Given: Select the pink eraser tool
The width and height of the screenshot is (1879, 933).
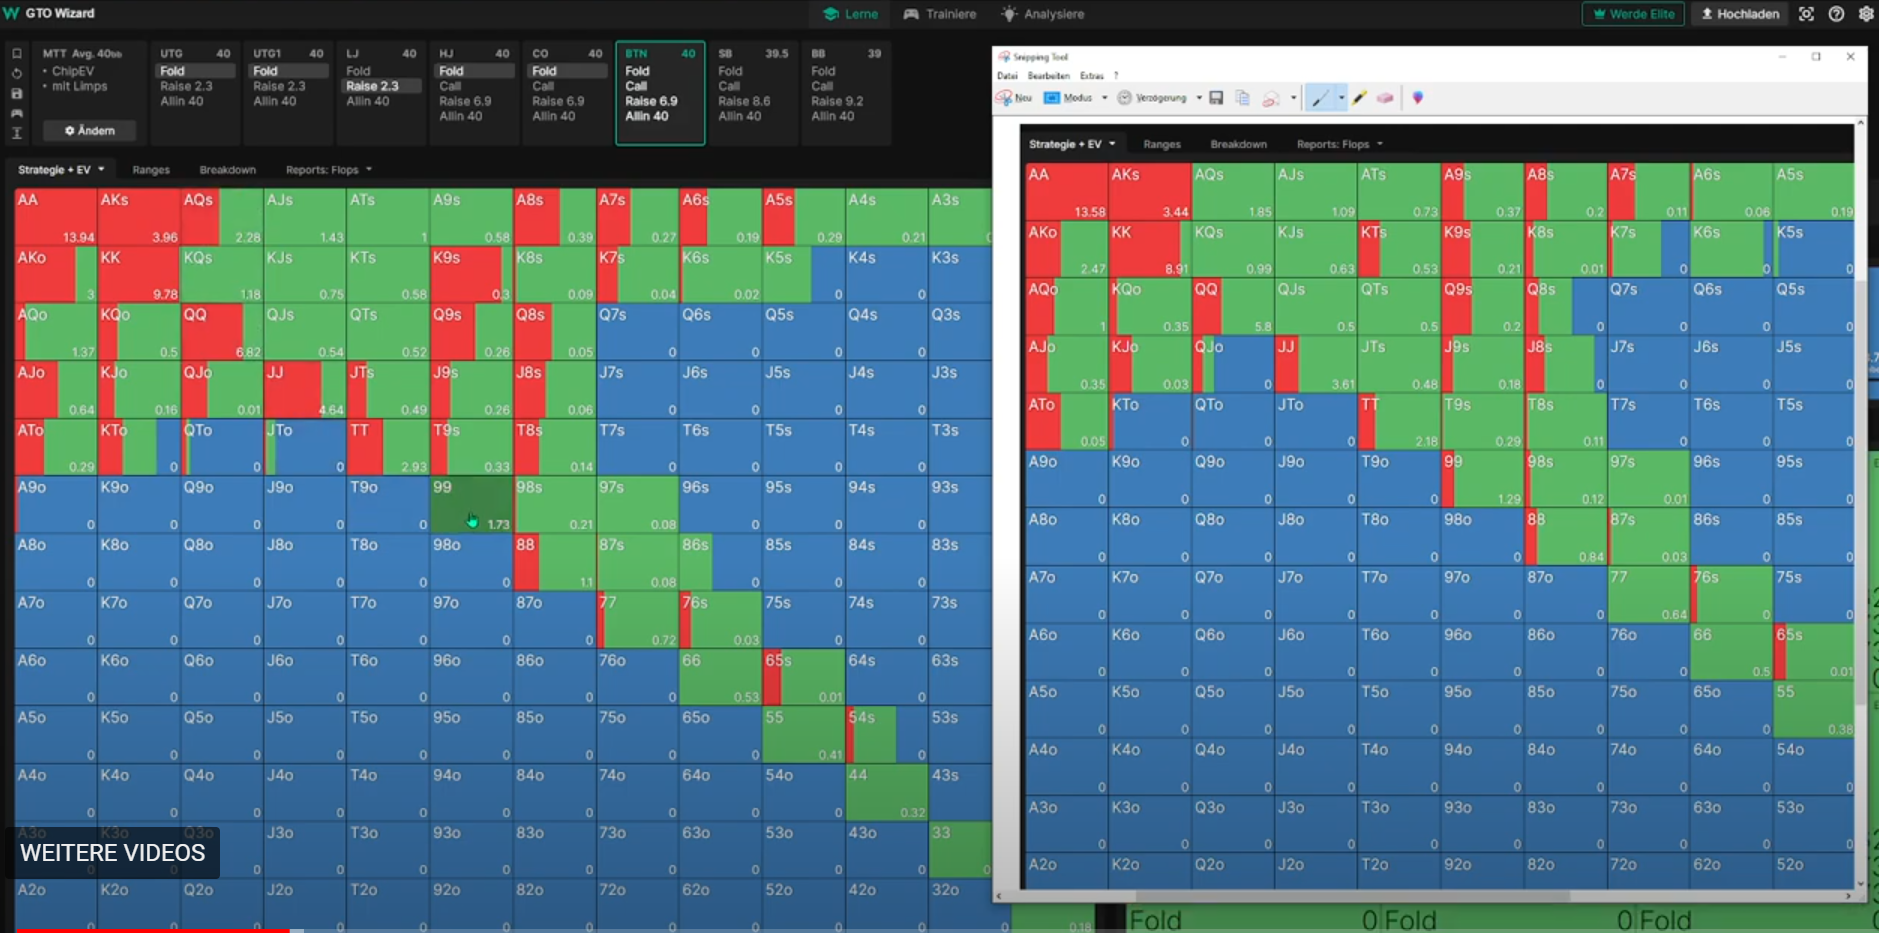Looking at the screenshot, I should (x=1385, y=98).
